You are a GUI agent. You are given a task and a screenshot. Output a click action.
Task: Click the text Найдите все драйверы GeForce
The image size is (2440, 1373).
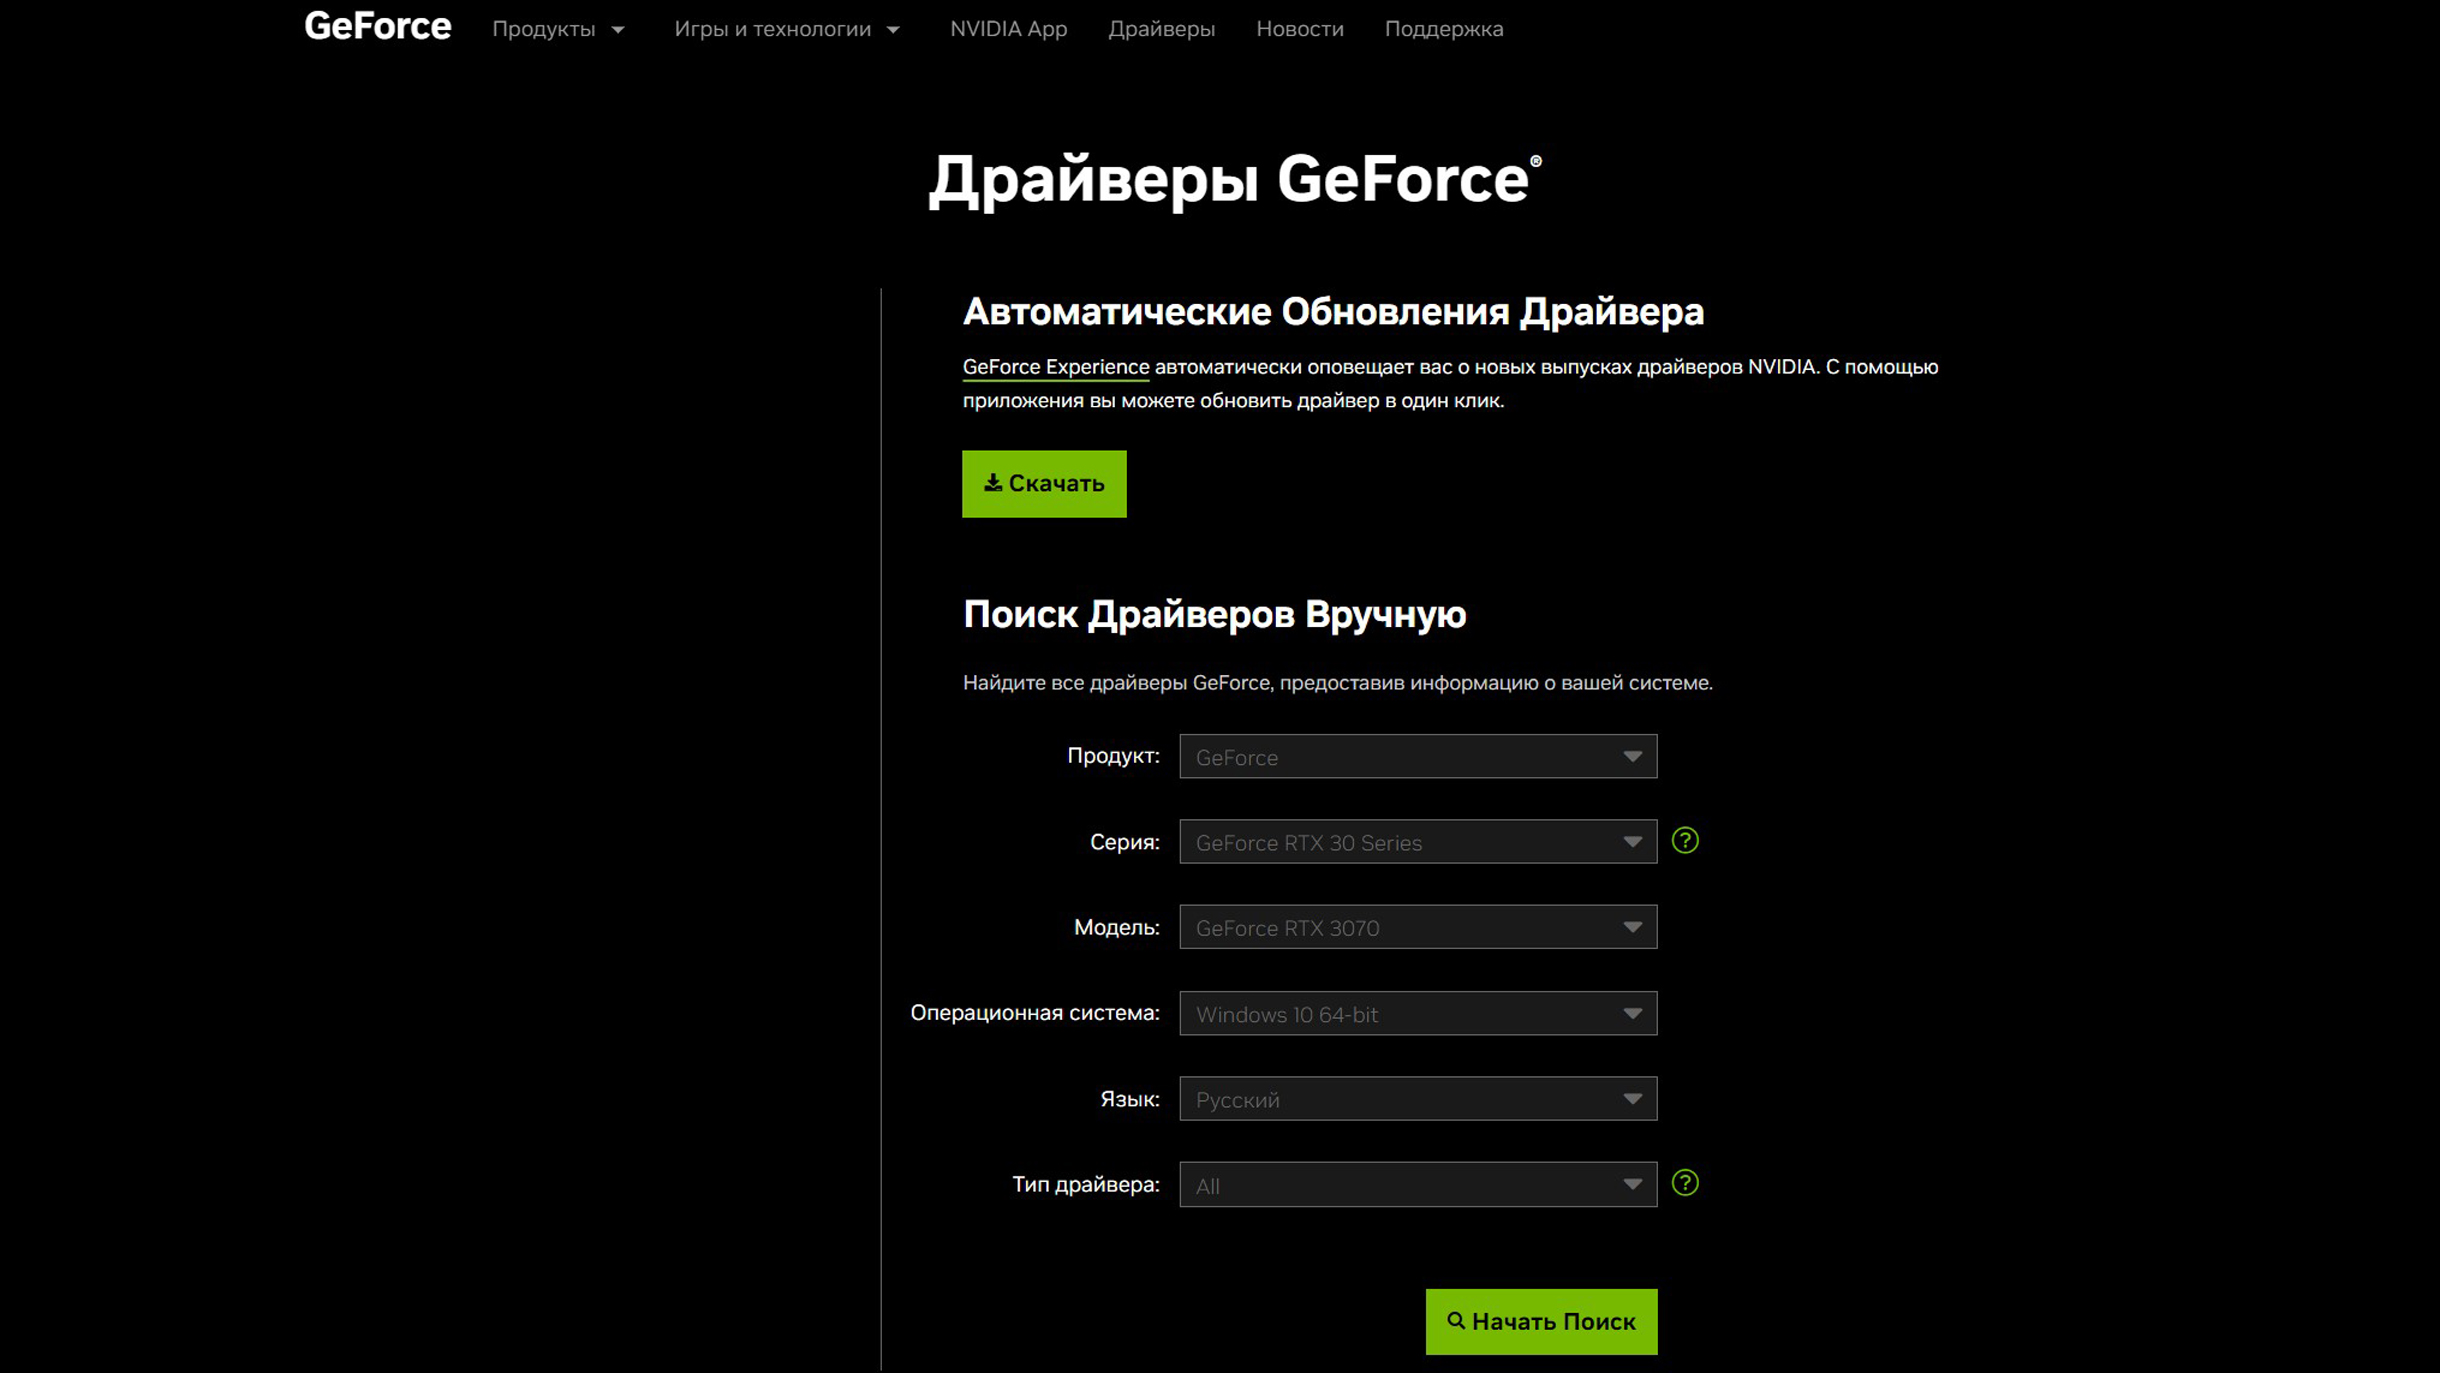pyautogui.click(x=1116, y=683)
